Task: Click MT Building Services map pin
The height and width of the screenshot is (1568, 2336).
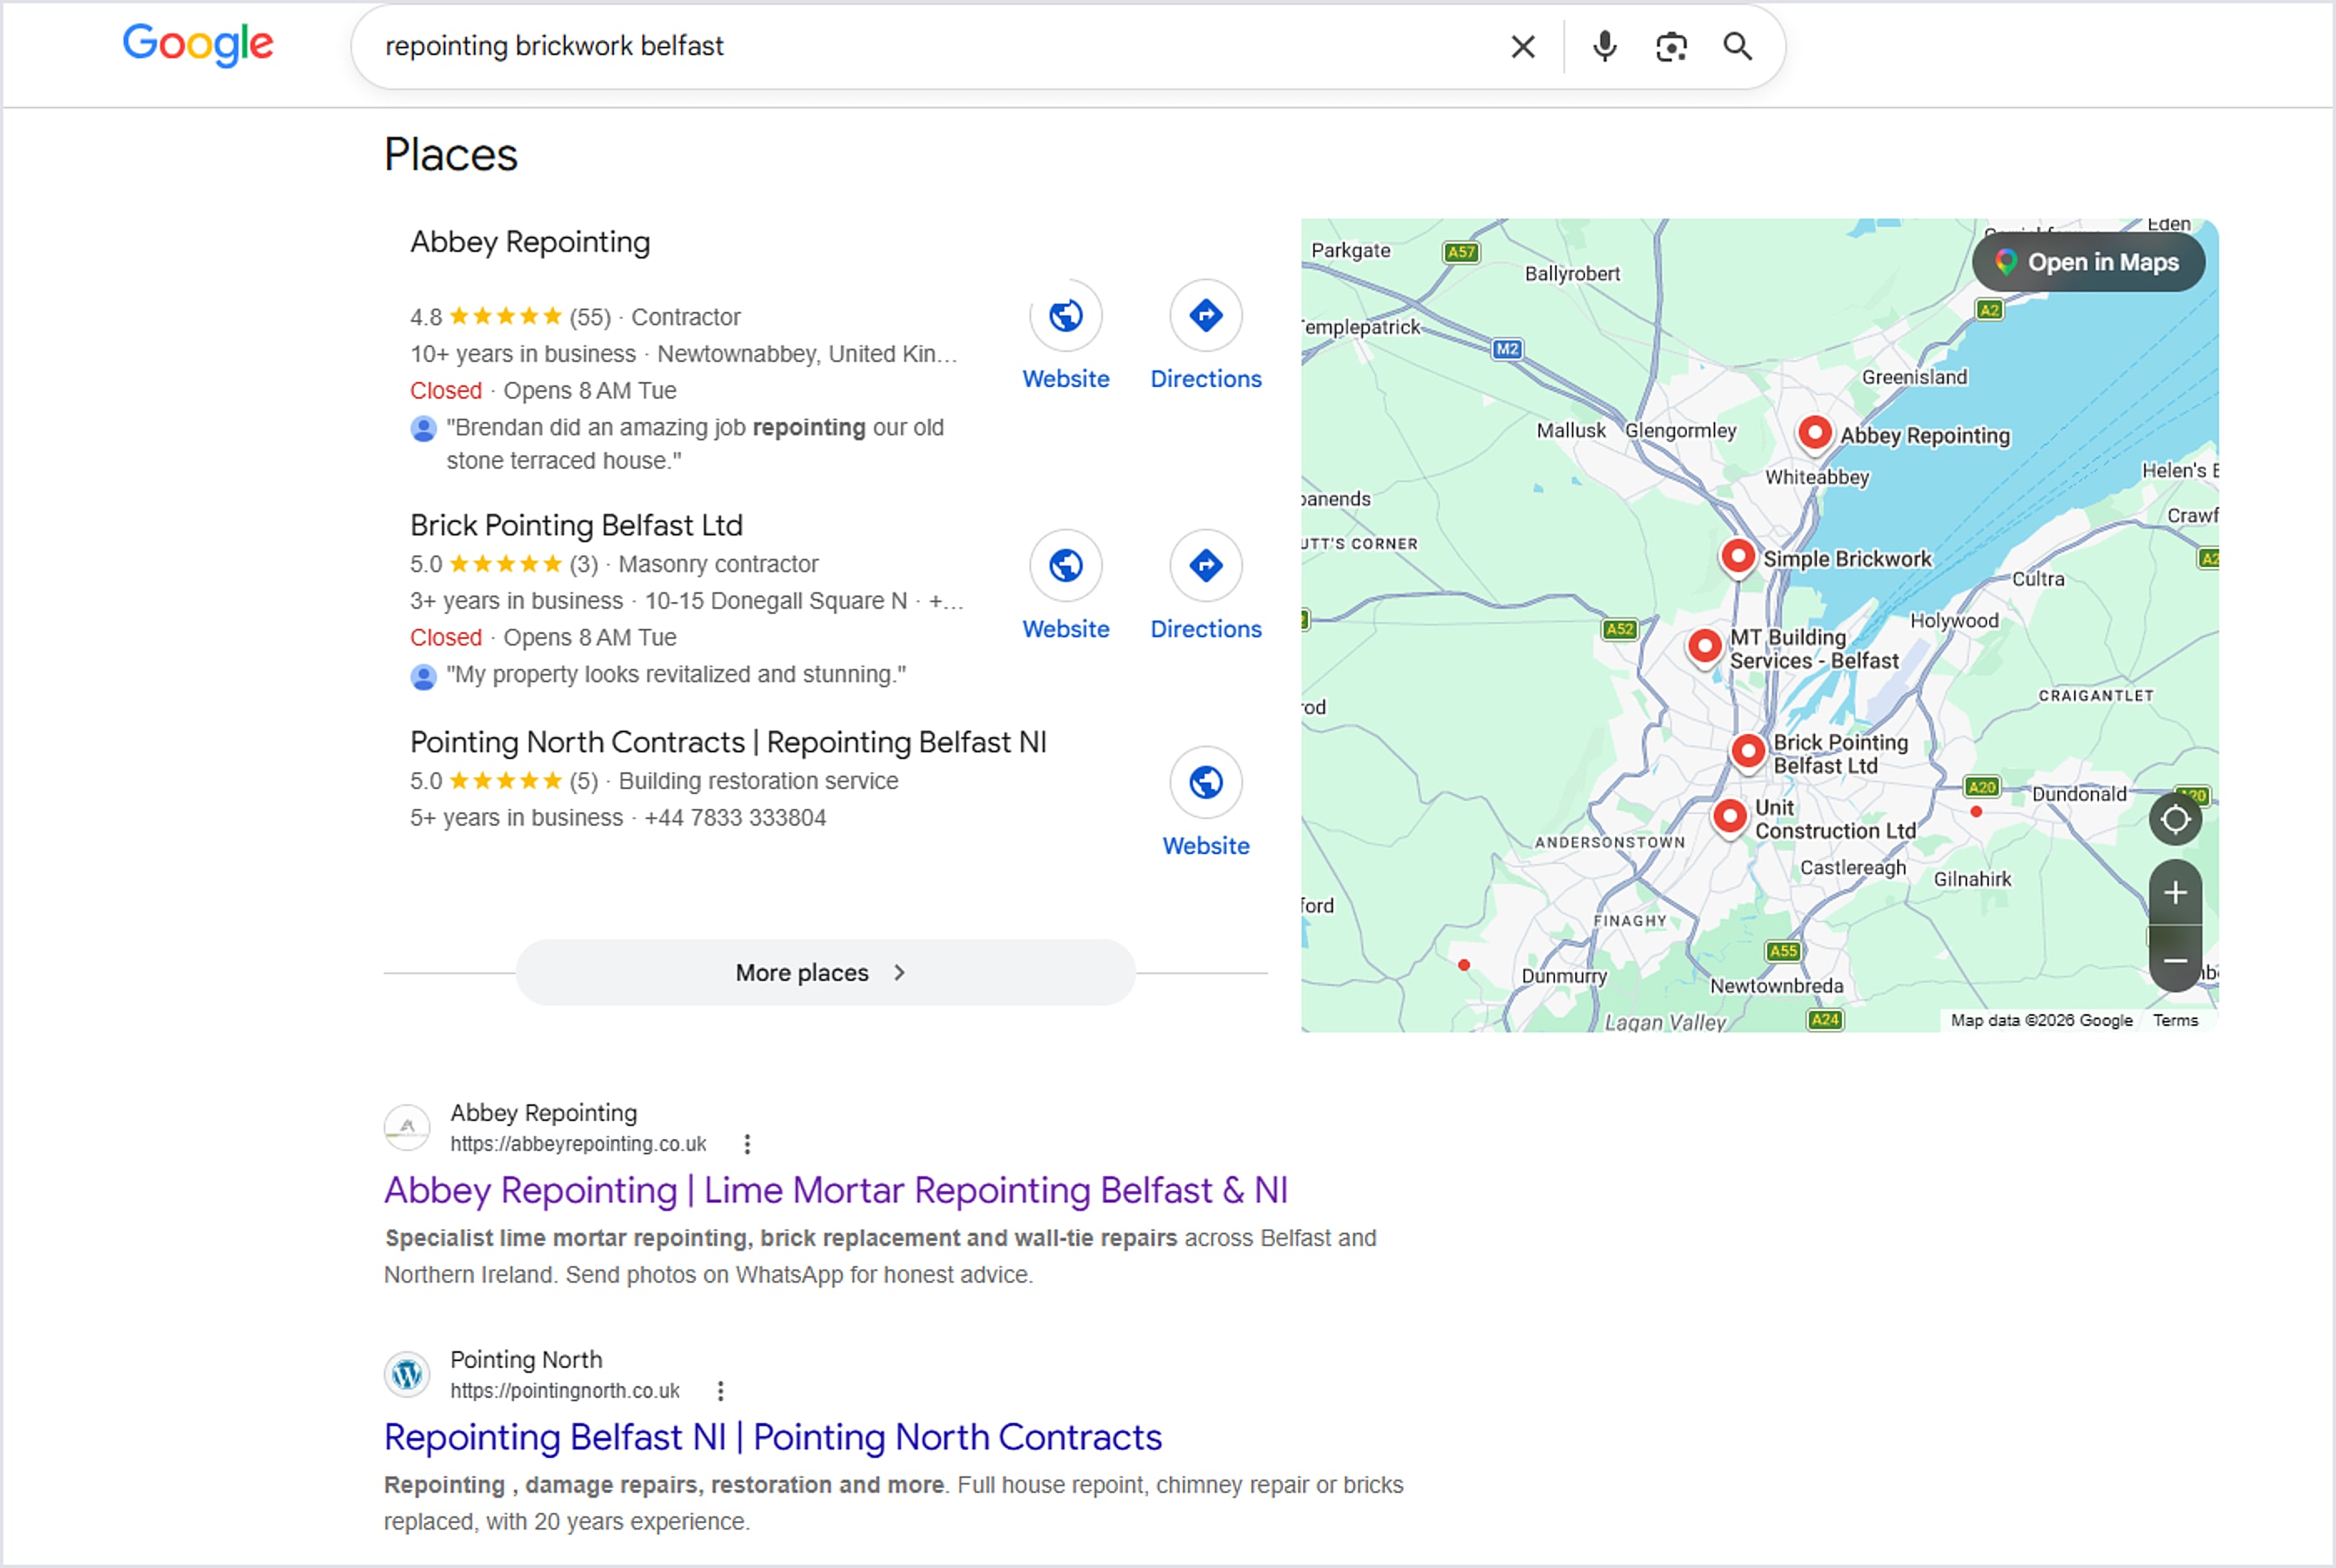Action: [1704, 646]
